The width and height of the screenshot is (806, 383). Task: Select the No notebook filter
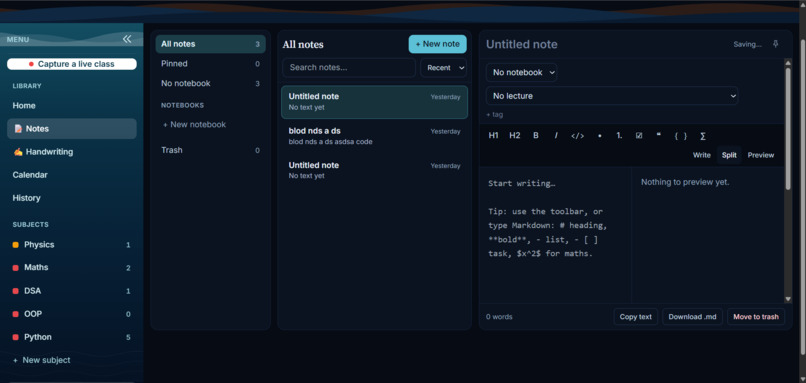[x=210, y=83]
